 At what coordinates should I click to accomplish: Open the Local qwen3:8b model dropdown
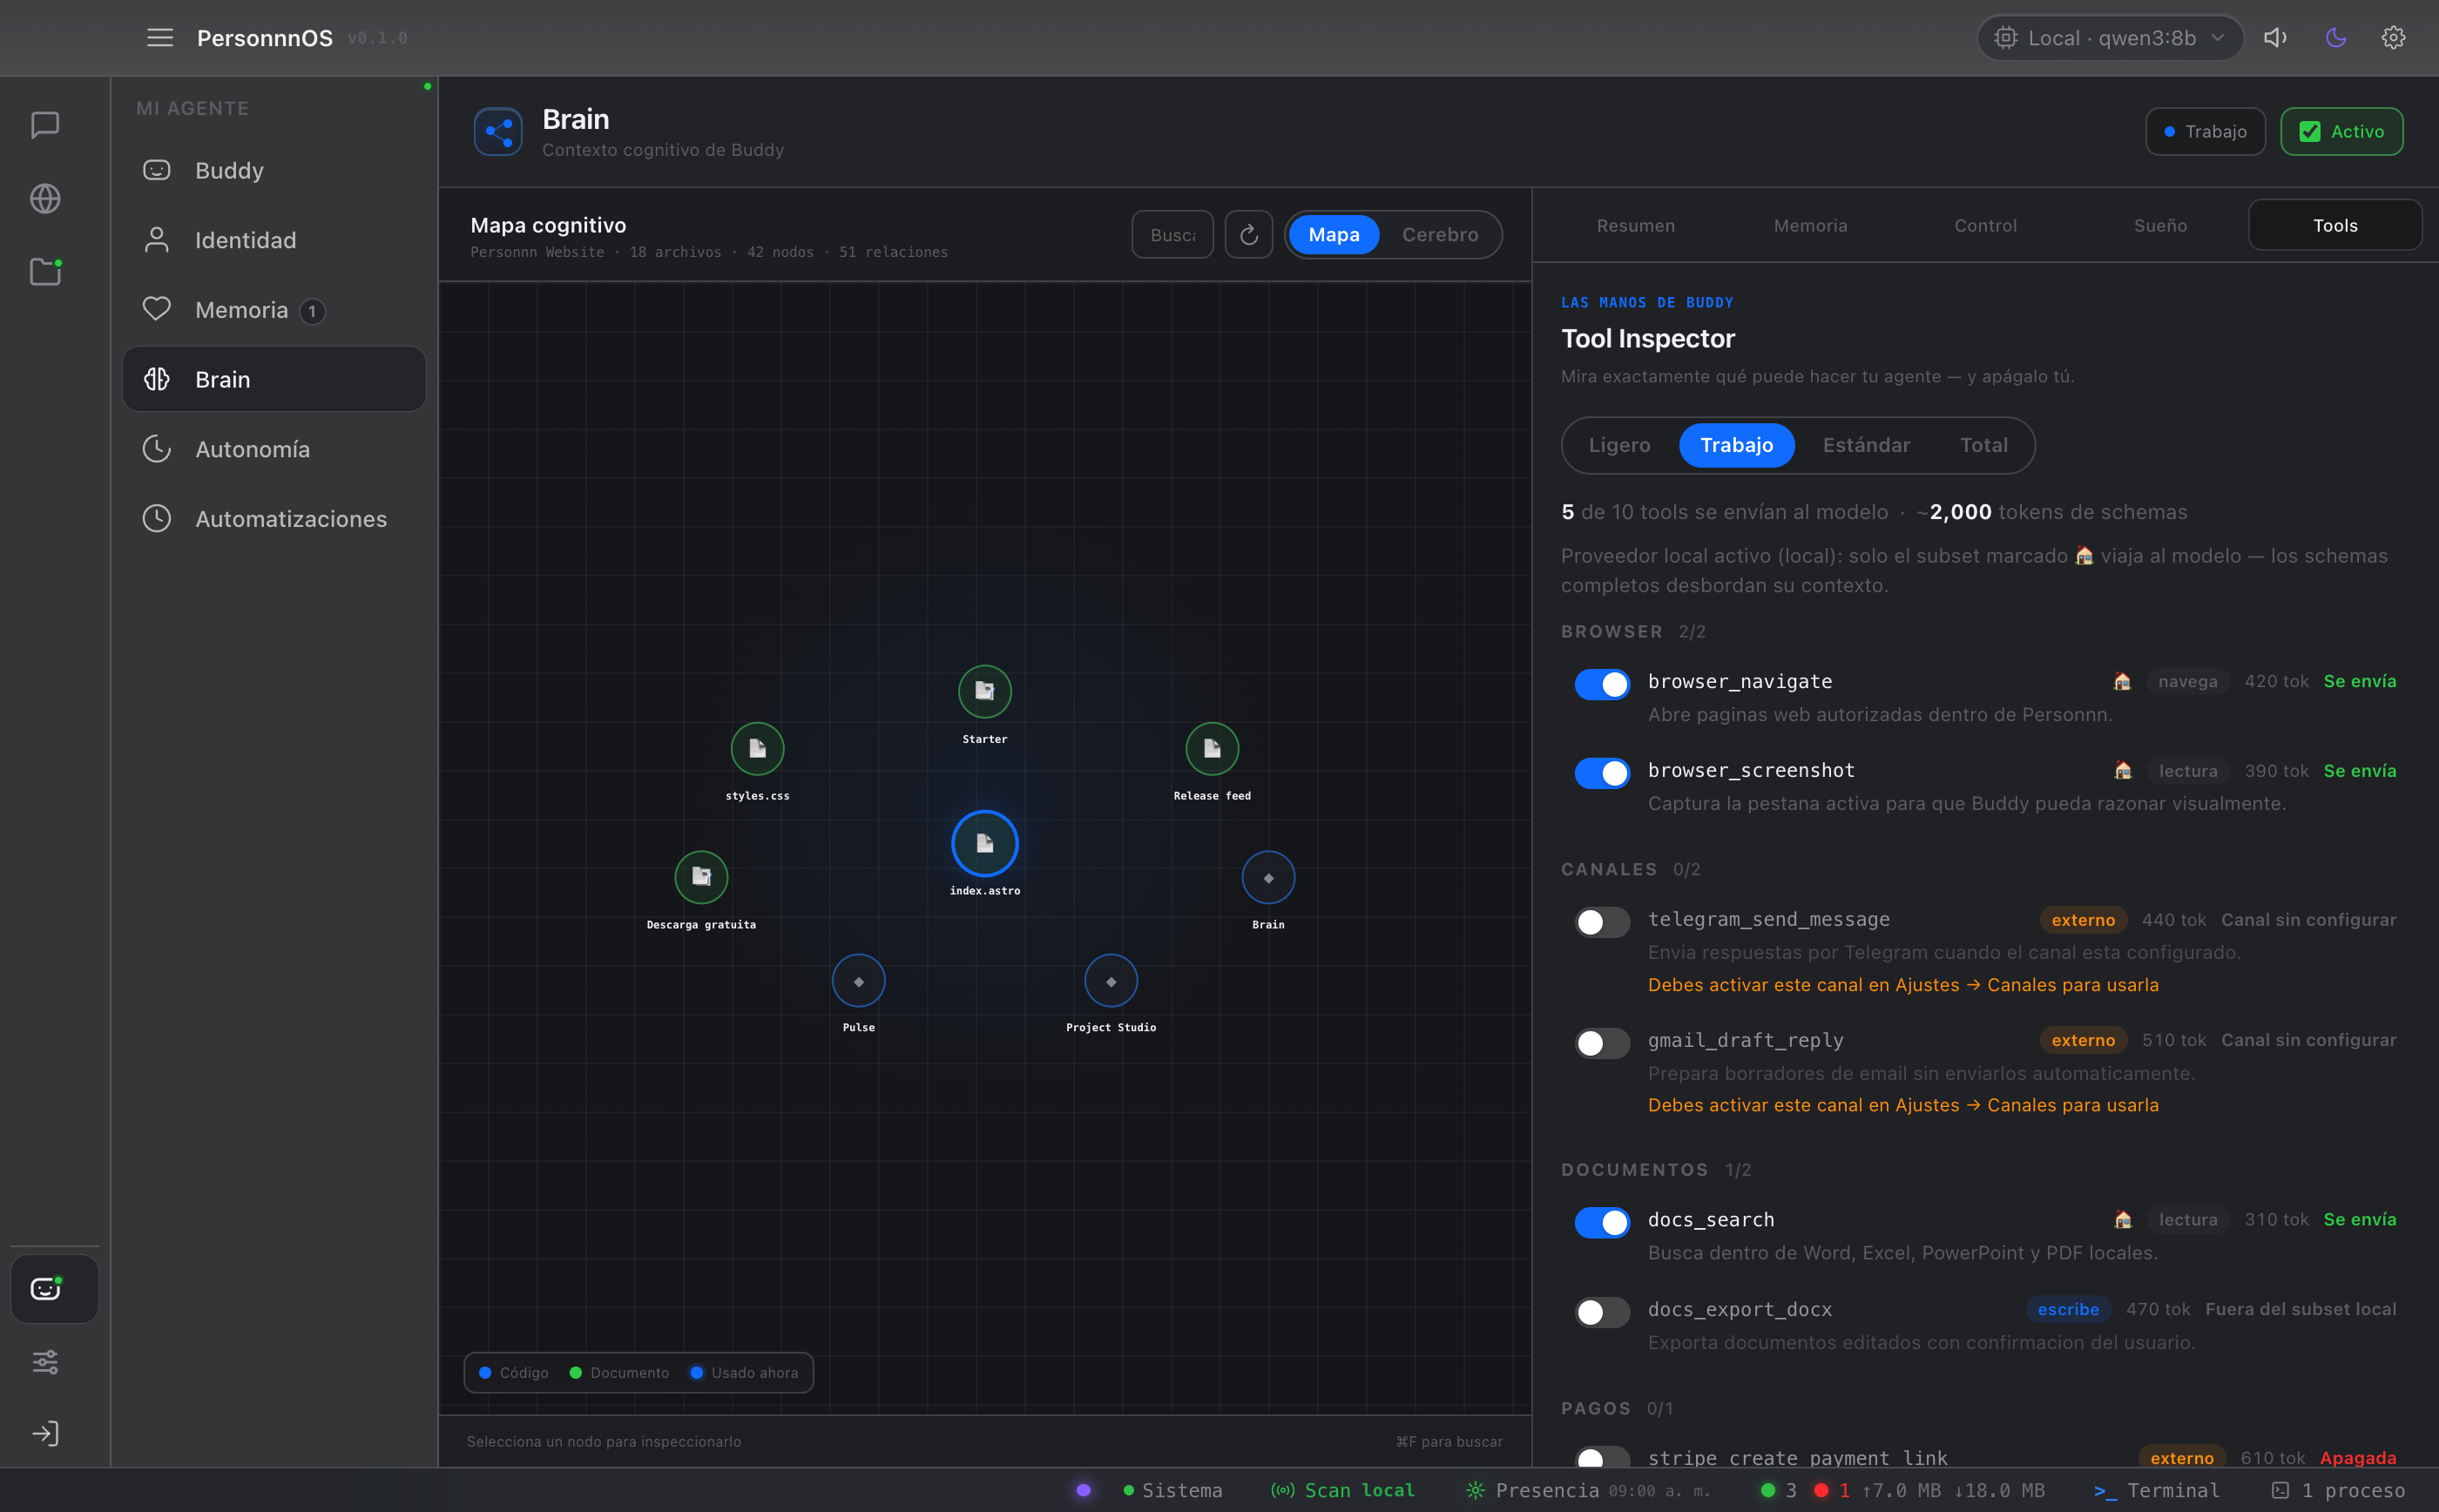tap(2111, 38)
